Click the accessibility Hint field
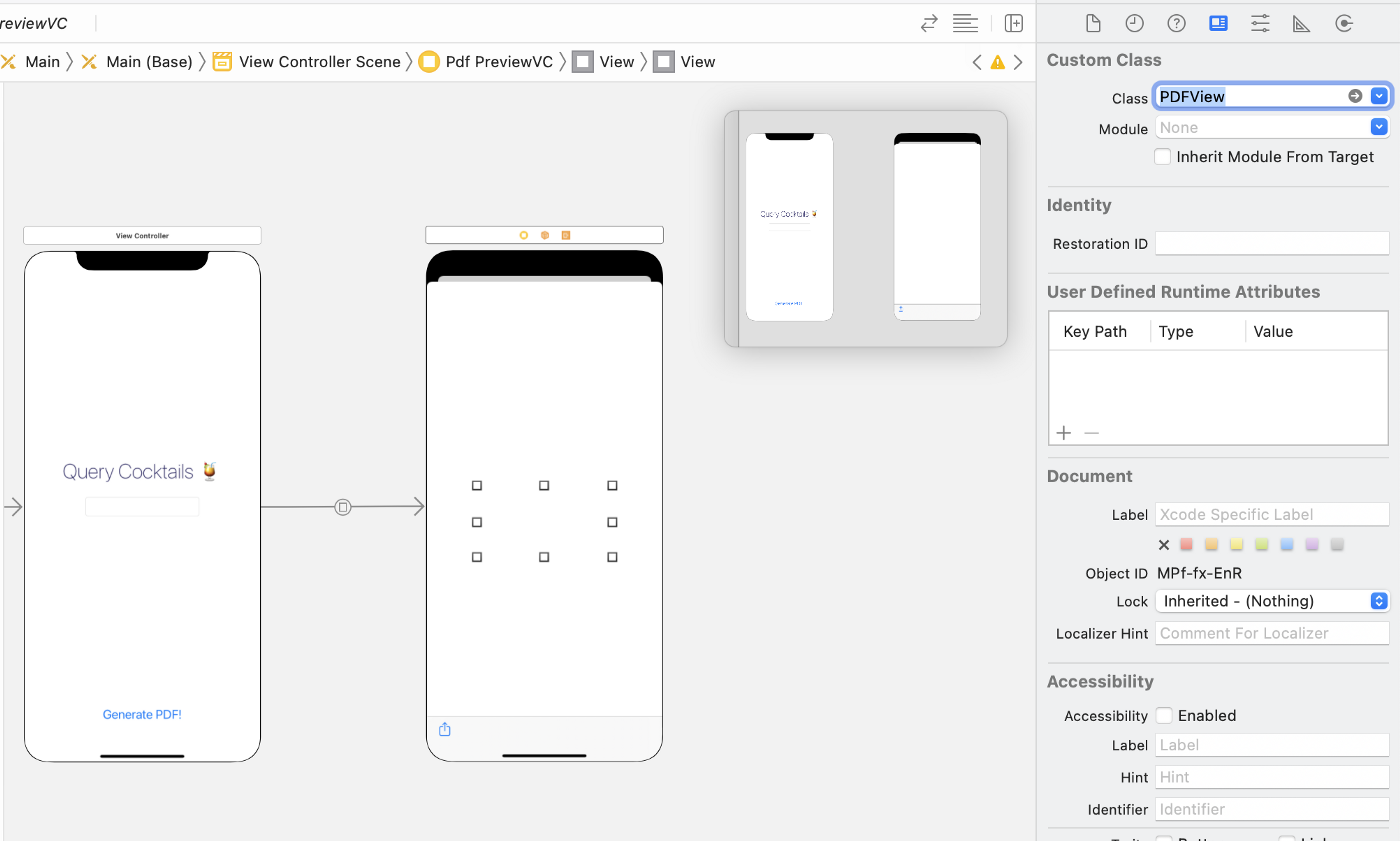1400x841 pixels. pos(1272,777)
